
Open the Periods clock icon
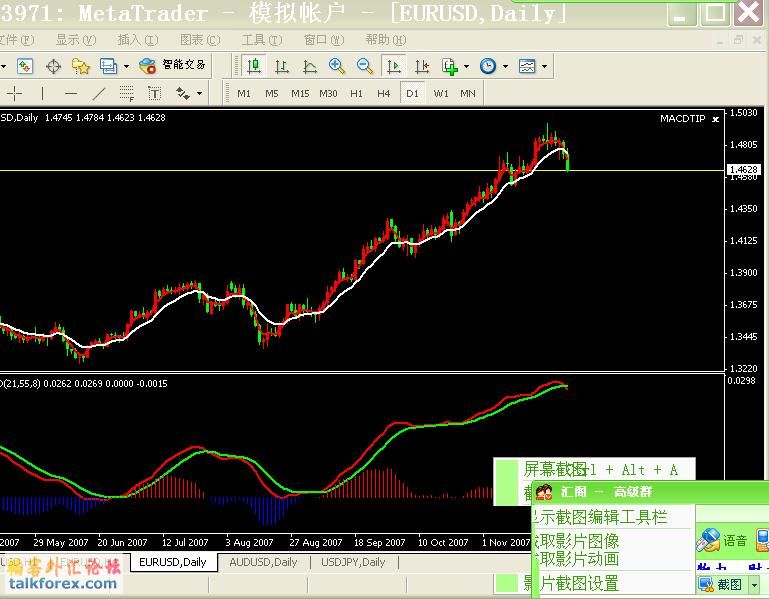(488, 66)
